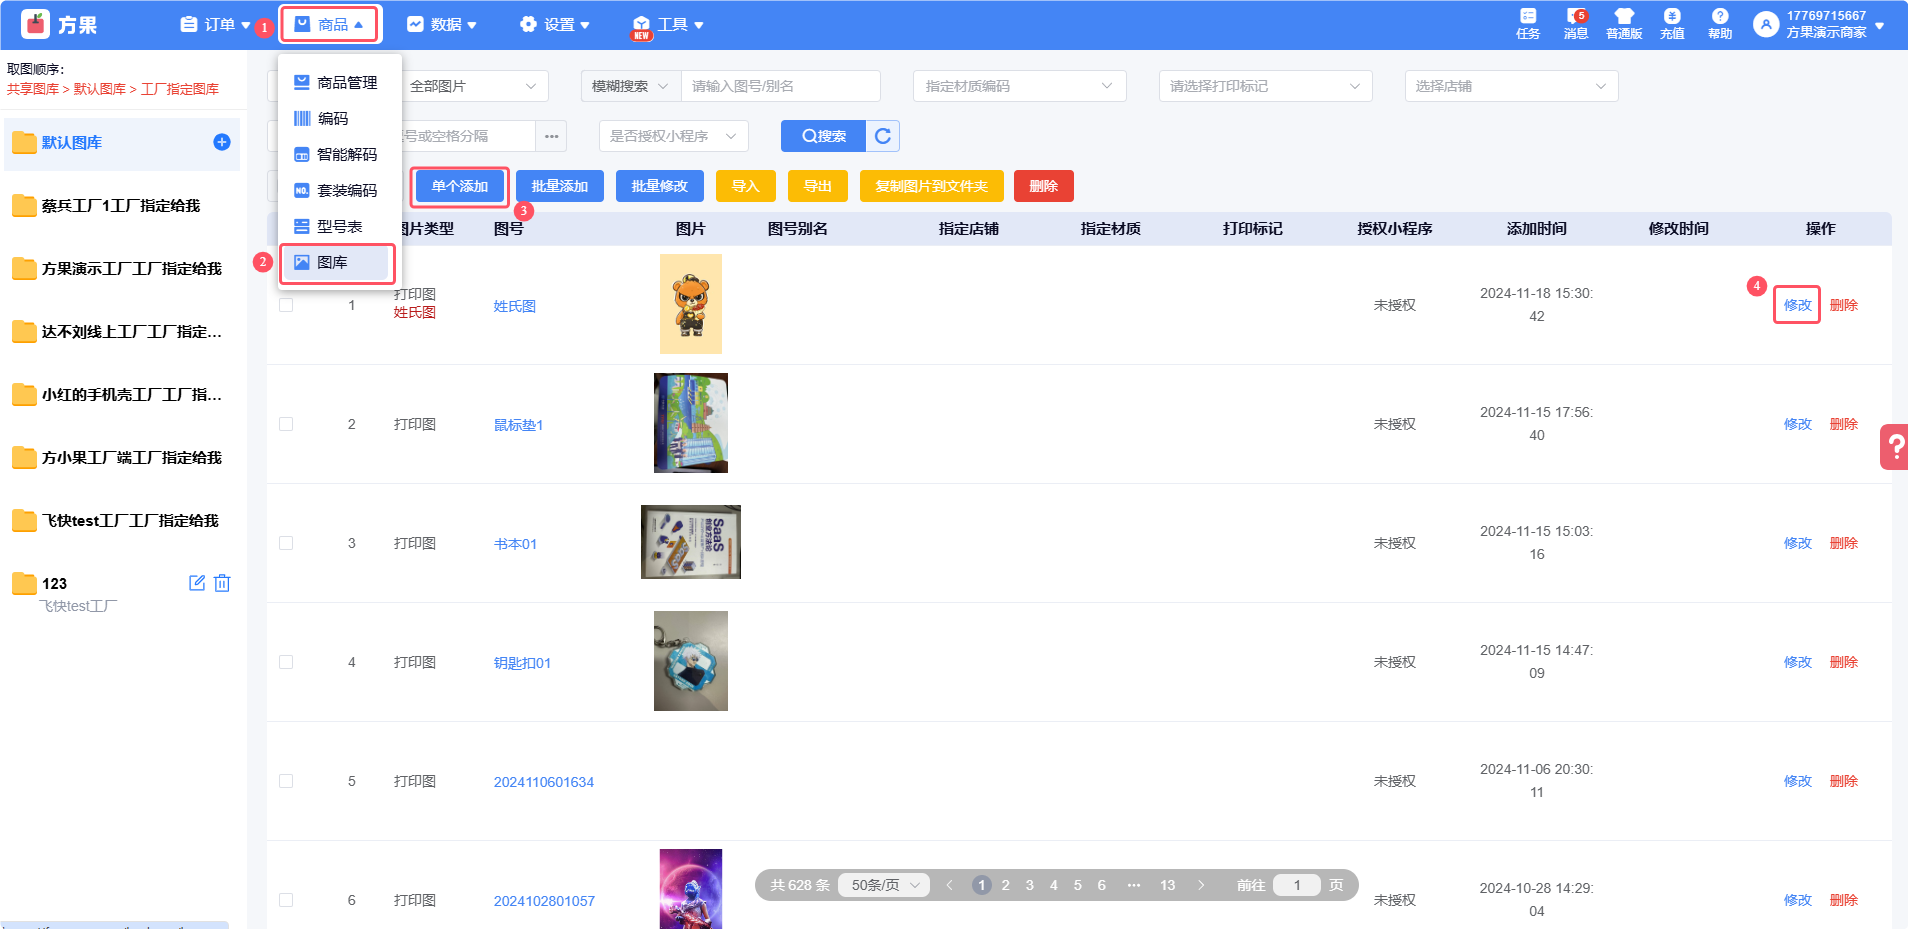Click the 批量修改 button
Image resolution: width=1908 pixels, height=929 pixels.
coord(660,186)
